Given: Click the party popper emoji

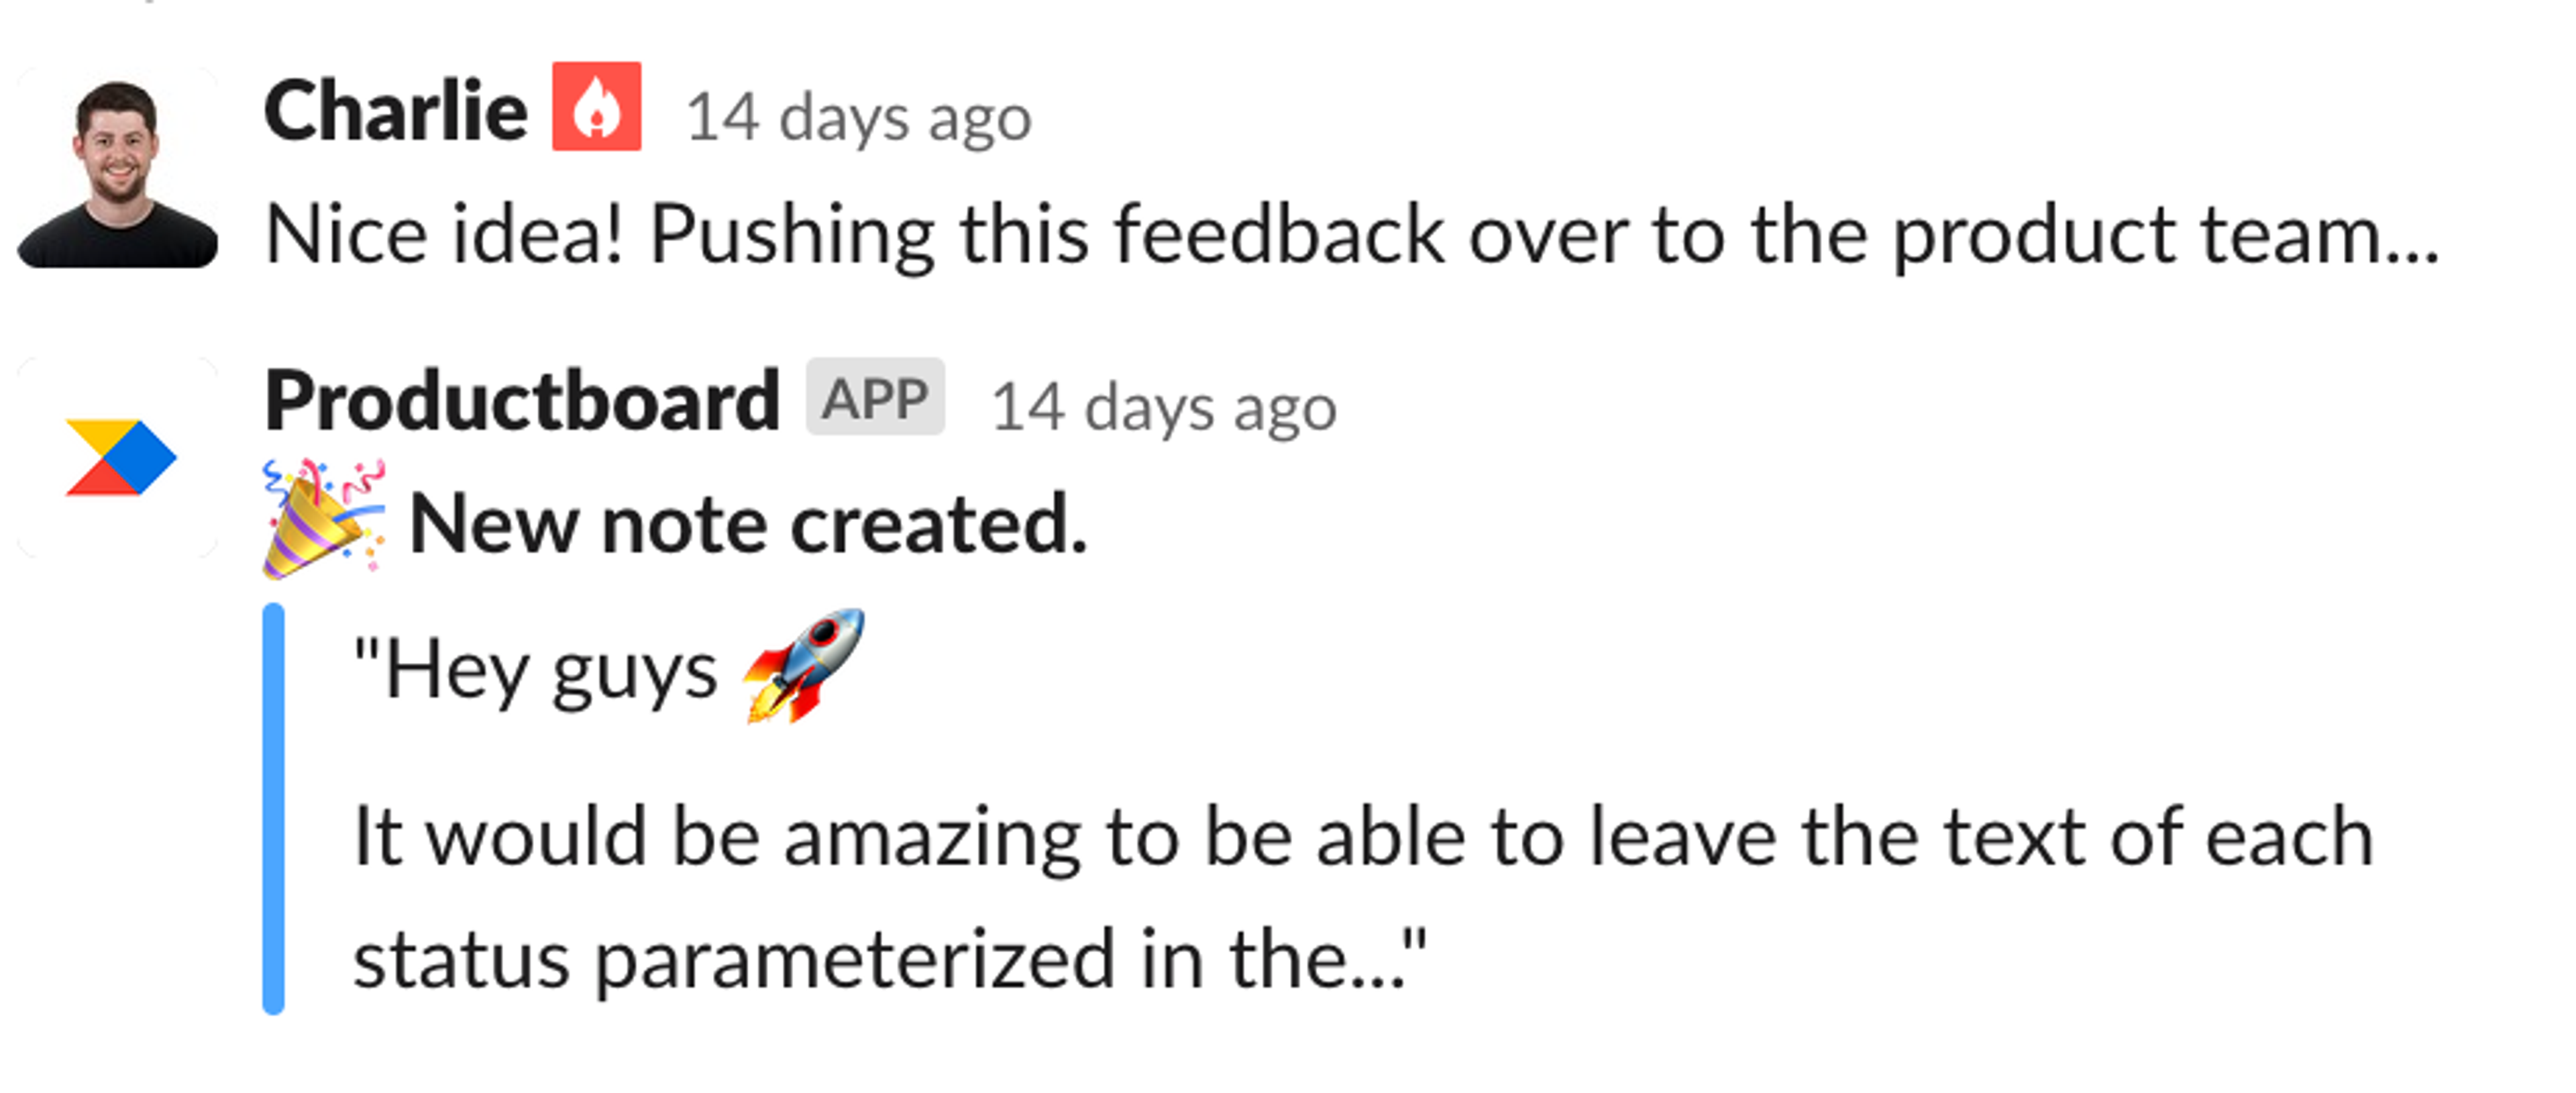Looking at the screenshot, I should (x=324, y=518).
